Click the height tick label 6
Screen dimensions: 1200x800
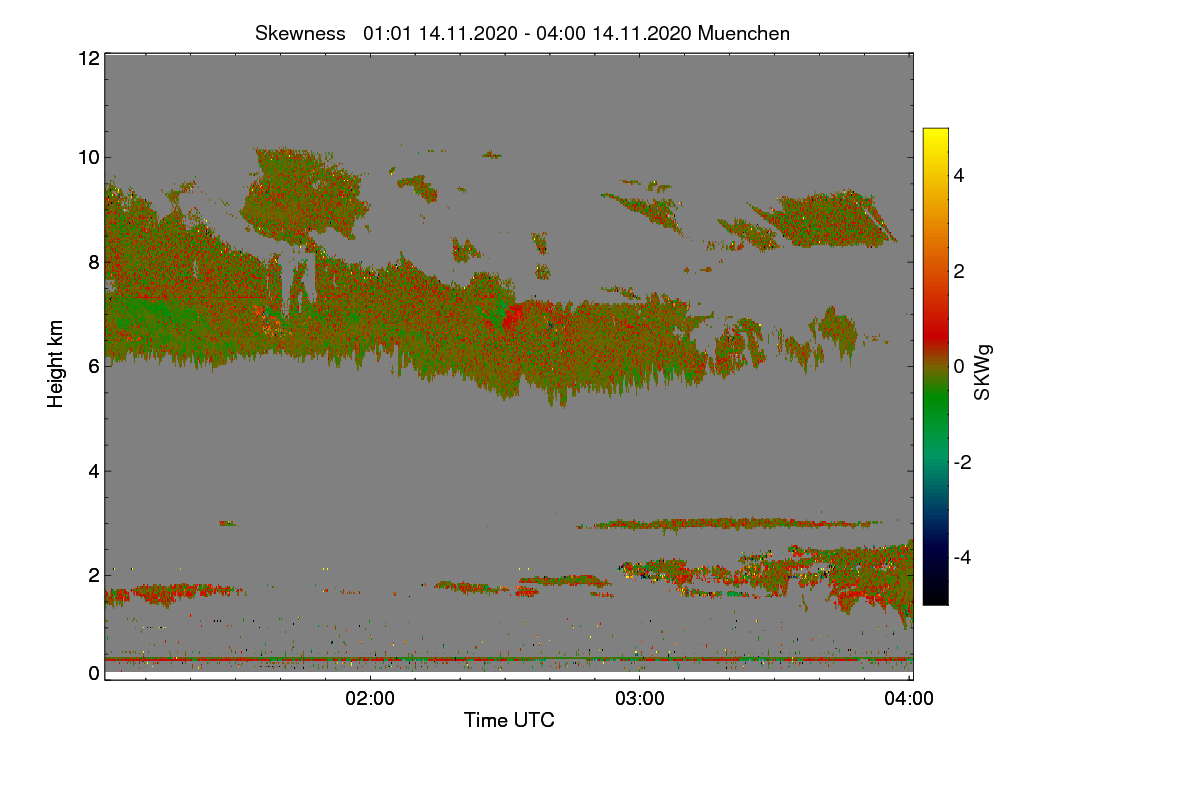click(93, 366)
